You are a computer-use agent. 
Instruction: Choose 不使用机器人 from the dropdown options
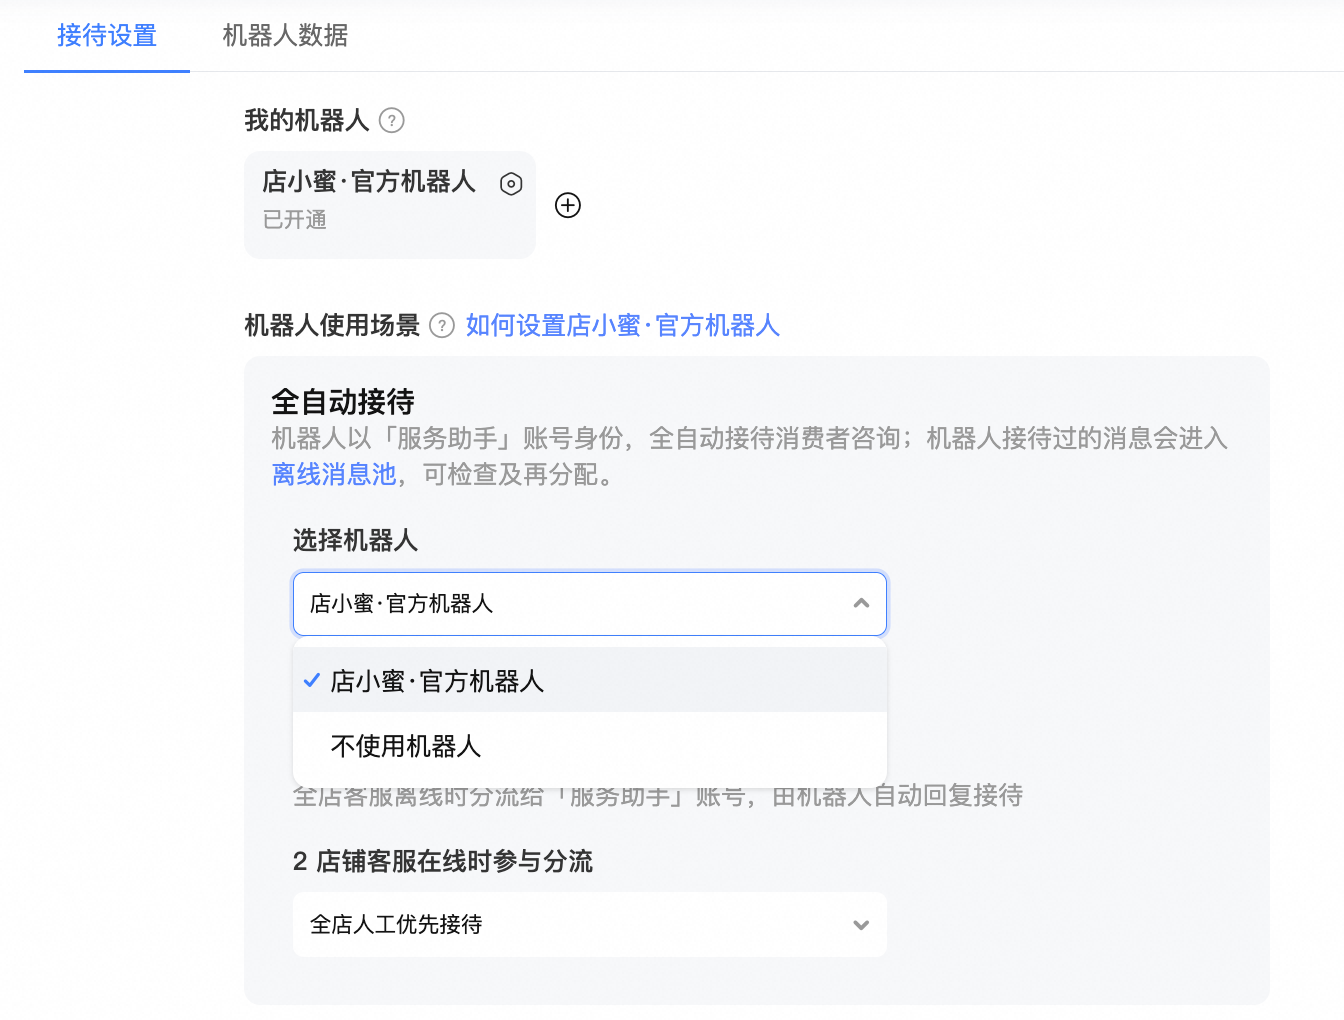click(403, 746)
